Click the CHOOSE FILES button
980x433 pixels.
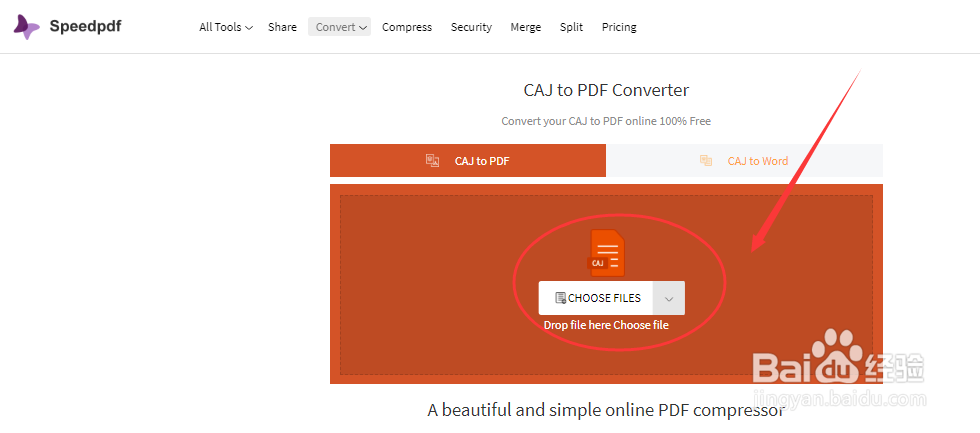pos(596,298)
